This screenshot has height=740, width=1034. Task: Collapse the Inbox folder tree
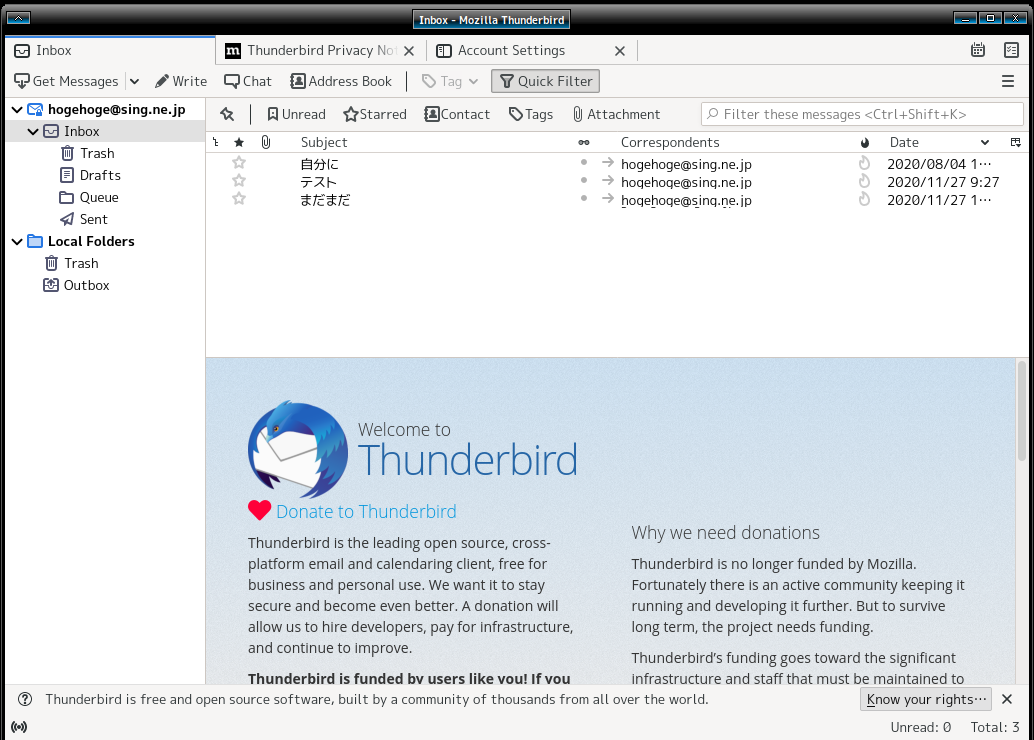click(x=33, y=131)
